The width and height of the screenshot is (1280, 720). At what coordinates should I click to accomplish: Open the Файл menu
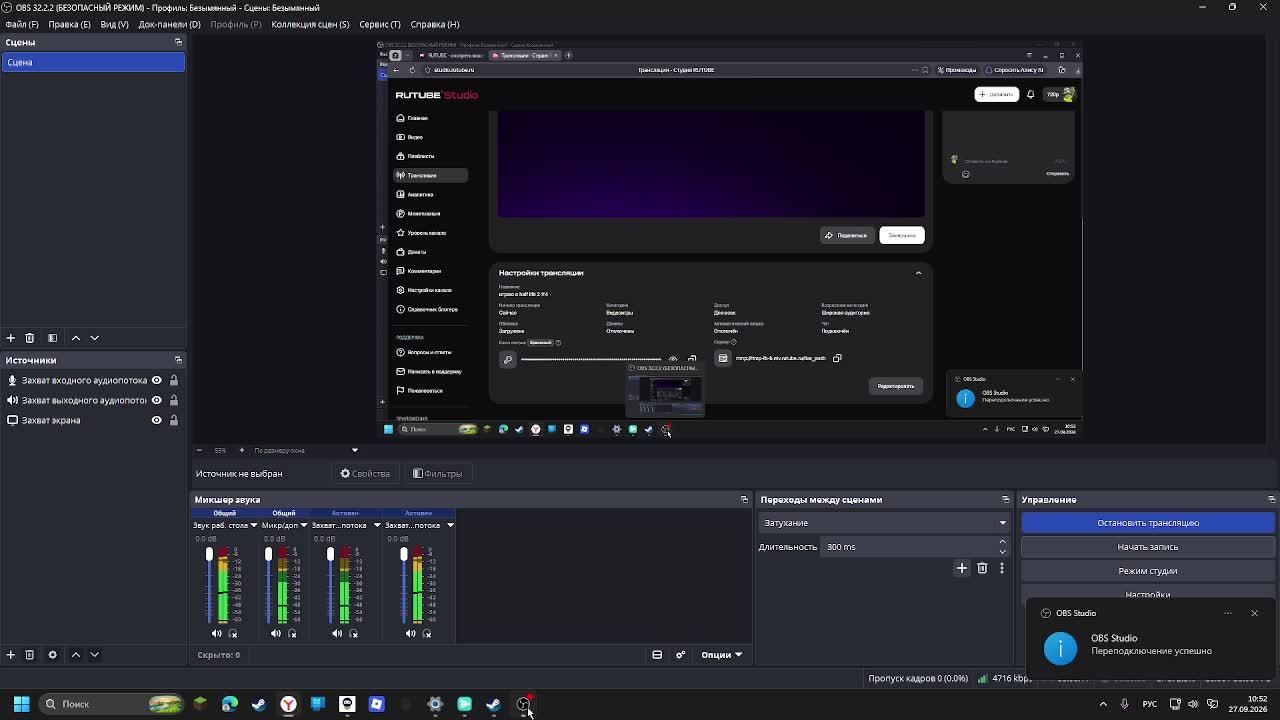click(x=22, y=24)
